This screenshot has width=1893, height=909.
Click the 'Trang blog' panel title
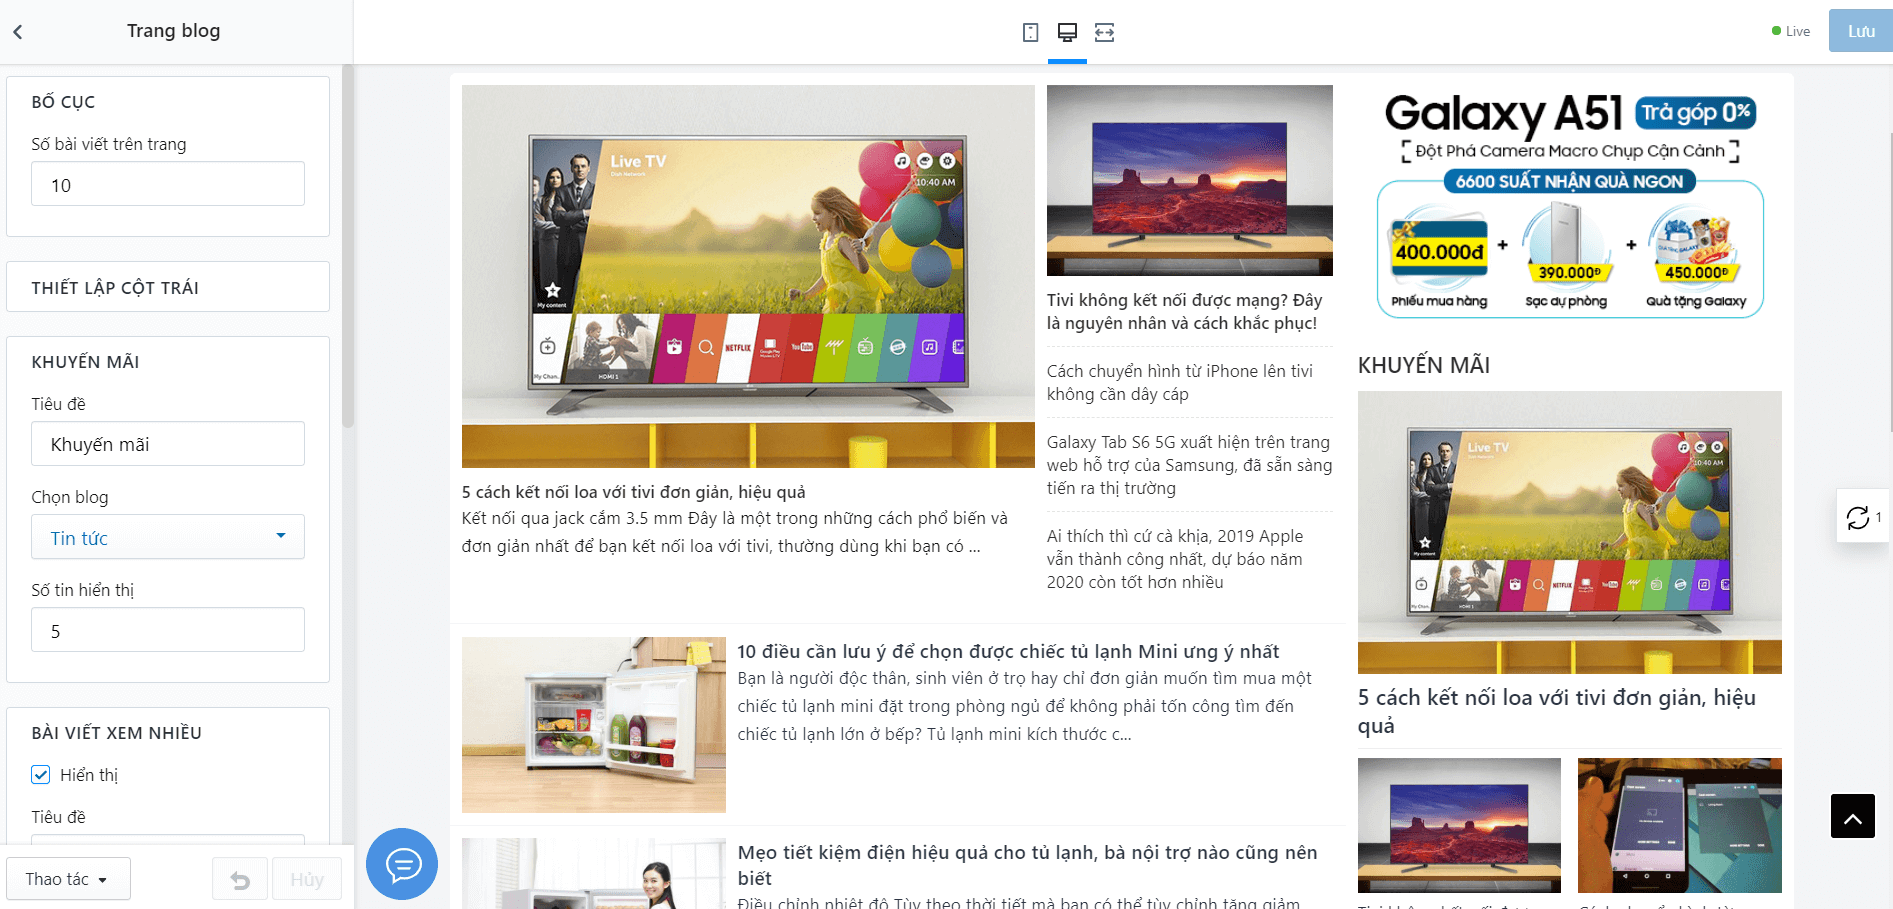pyautogui.click(x=174, y=31)
